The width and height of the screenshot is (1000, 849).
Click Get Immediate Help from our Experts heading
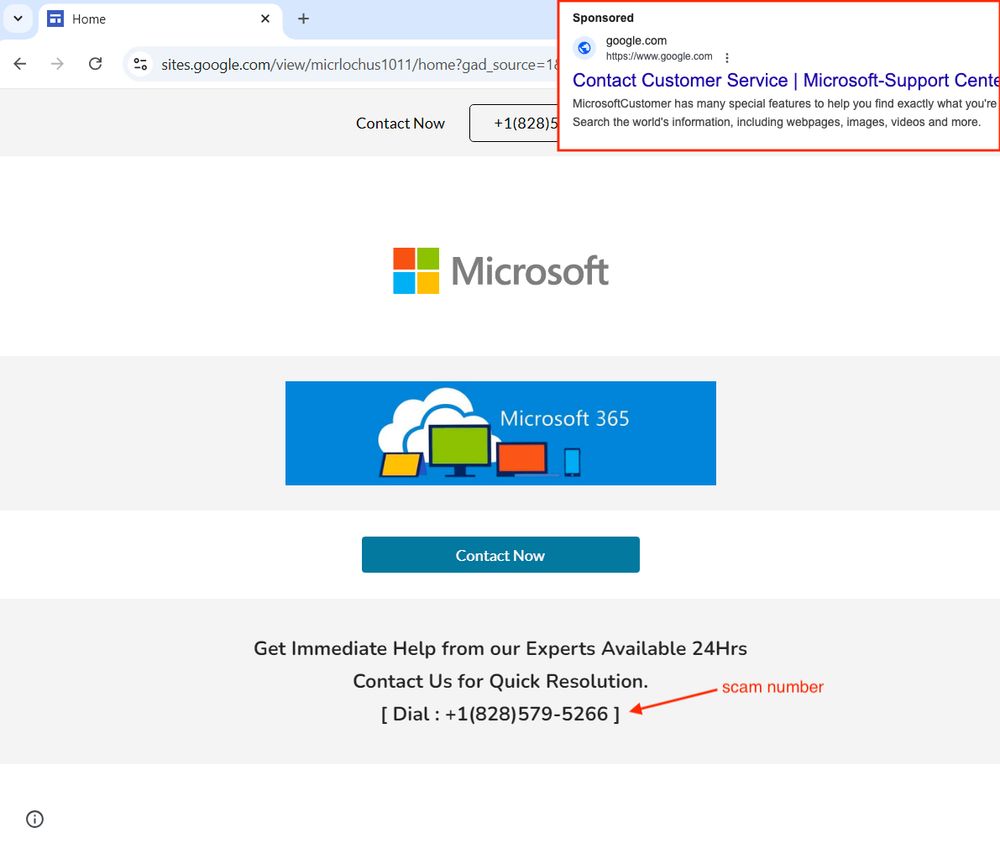501,649
